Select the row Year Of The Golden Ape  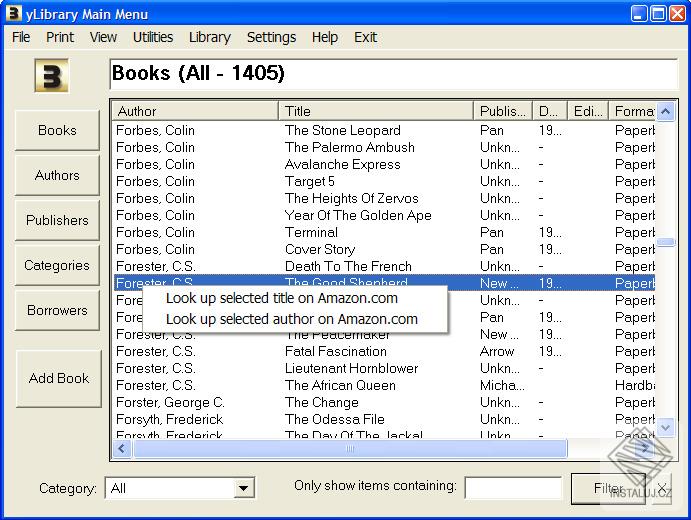click(x=384, y=215)
